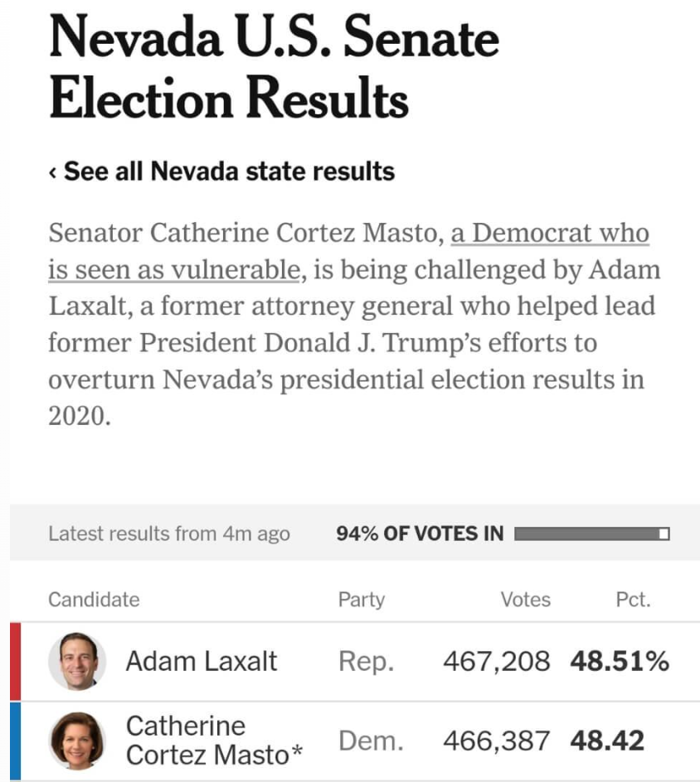700x782 pixels.
Task: Click the Catherine Cortez Masto candidate name
Action: coord(210,740)
